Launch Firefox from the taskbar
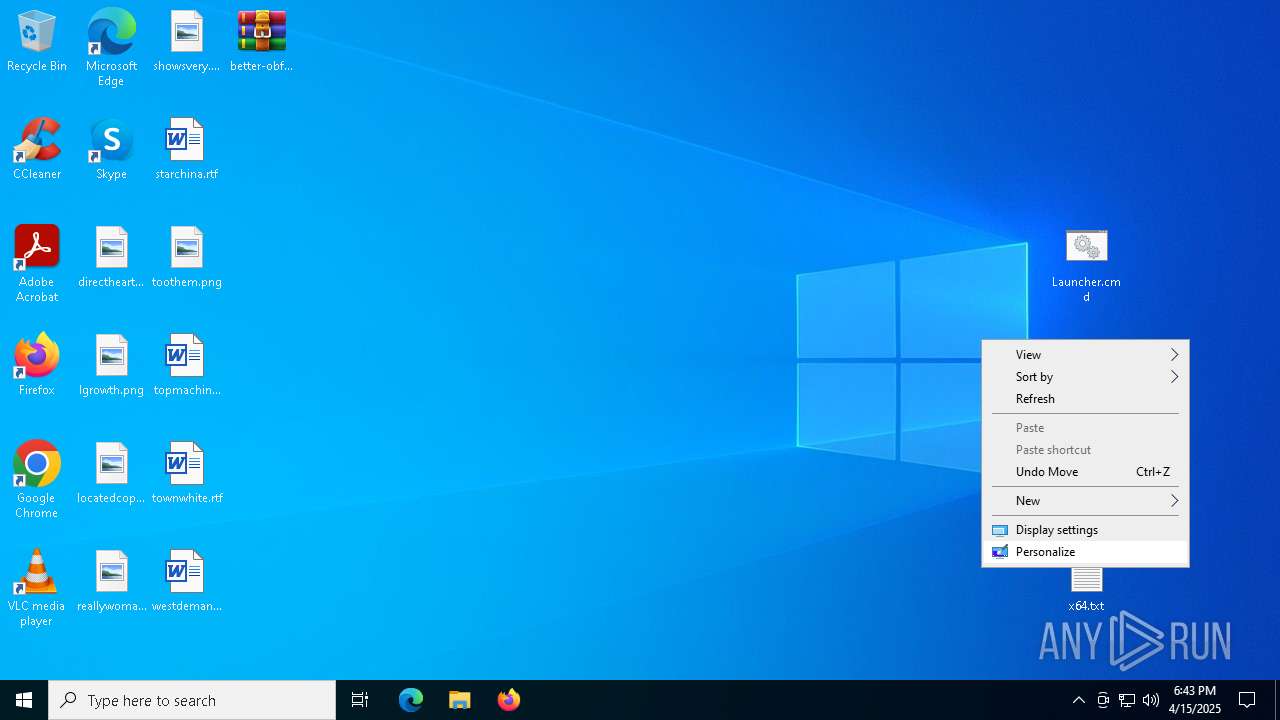The image size is (1280, 720). [x=509, y=700]
